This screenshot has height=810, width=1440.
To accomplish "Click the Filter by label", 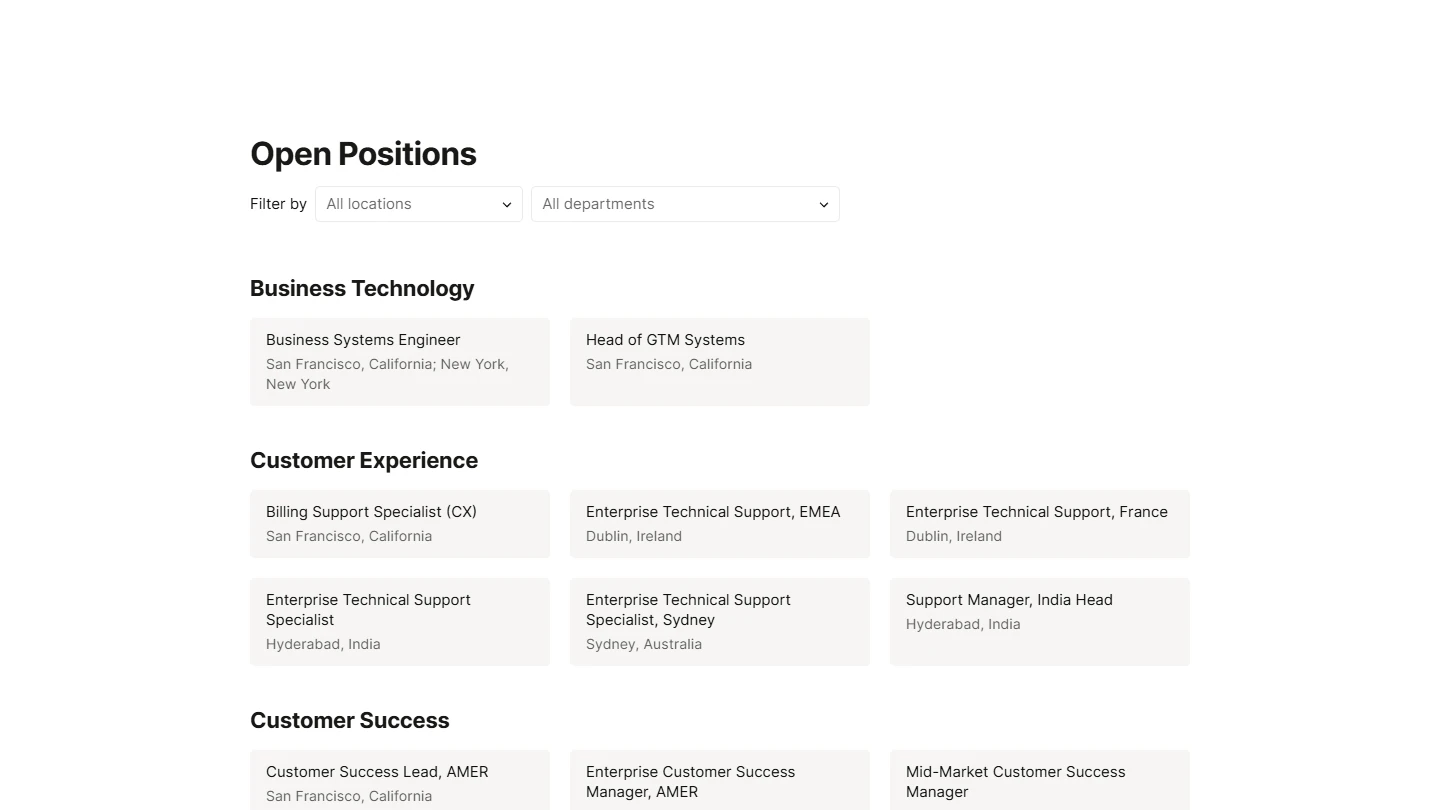I will coord(278,204).
